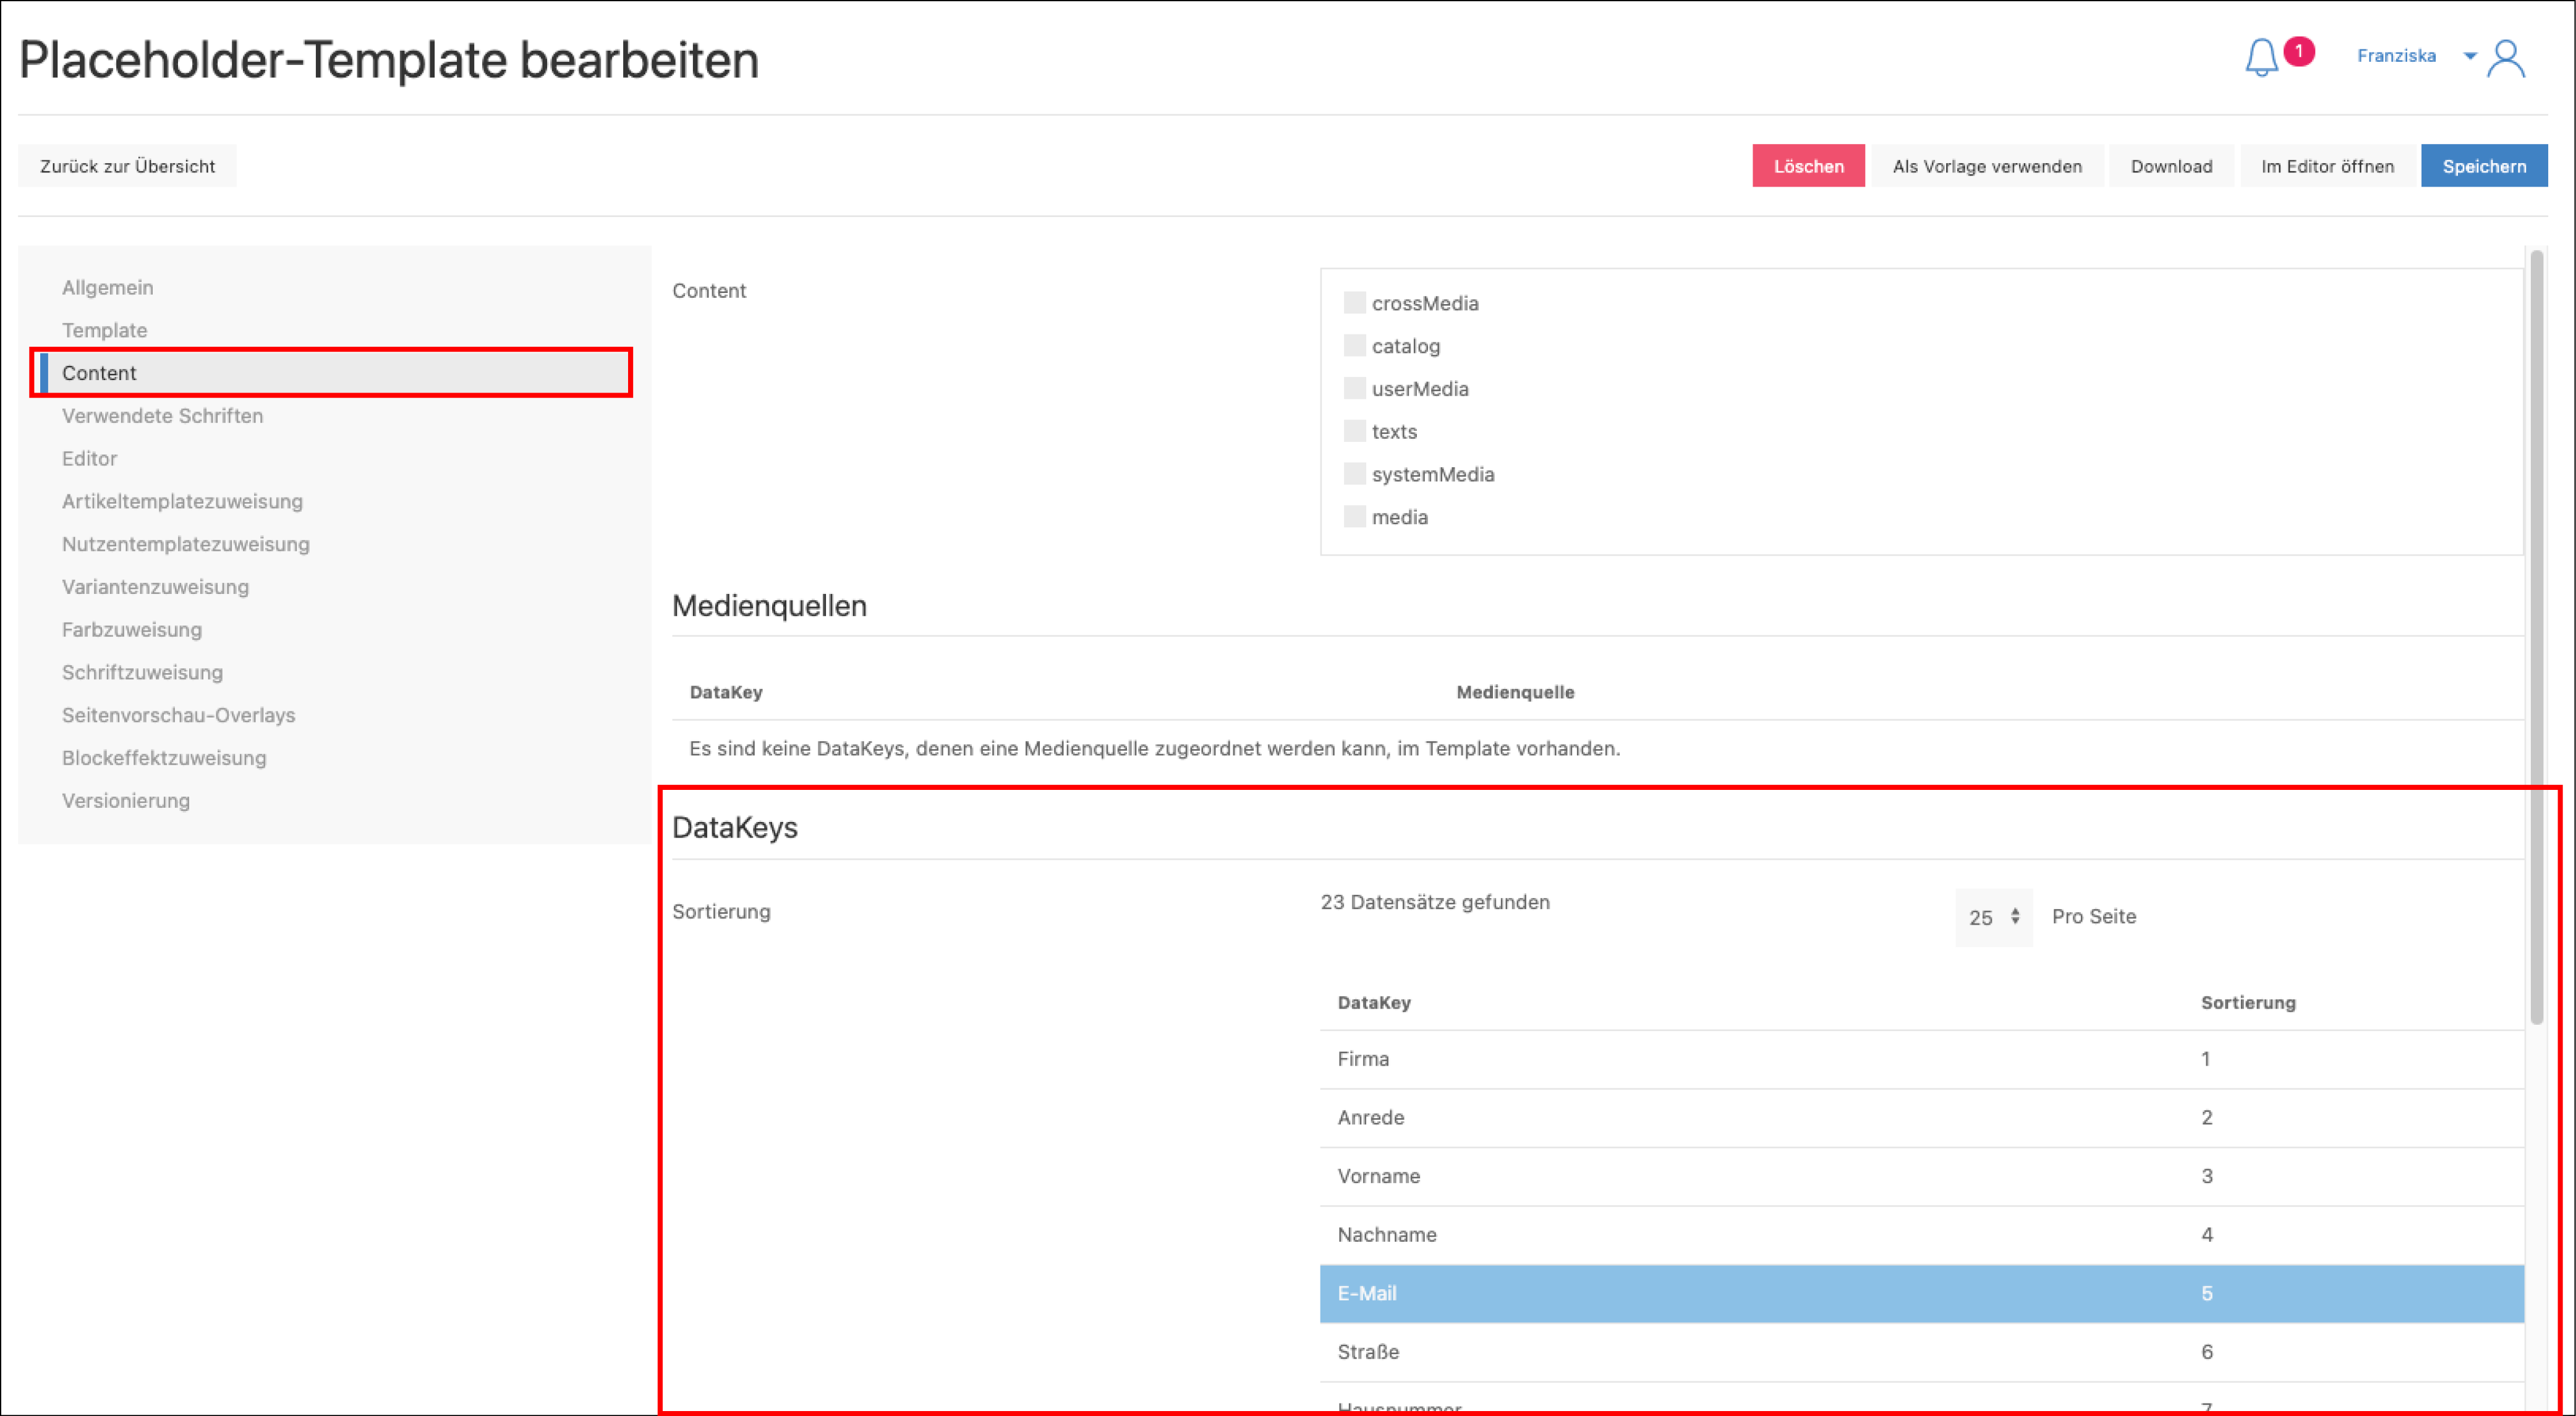Click the red notification count badge

(x=2298, y=51)
